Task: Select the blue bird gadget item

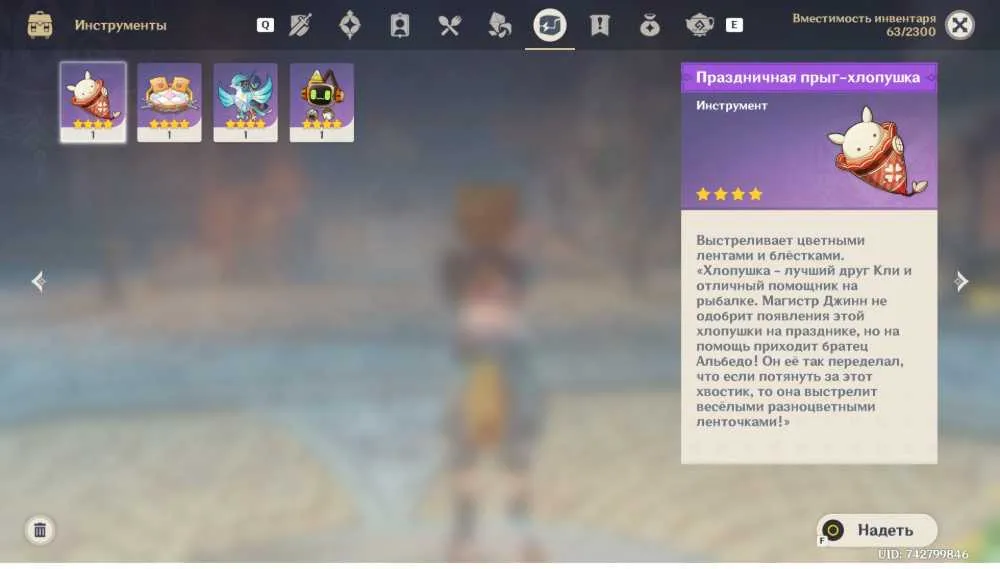Action: 246,102
